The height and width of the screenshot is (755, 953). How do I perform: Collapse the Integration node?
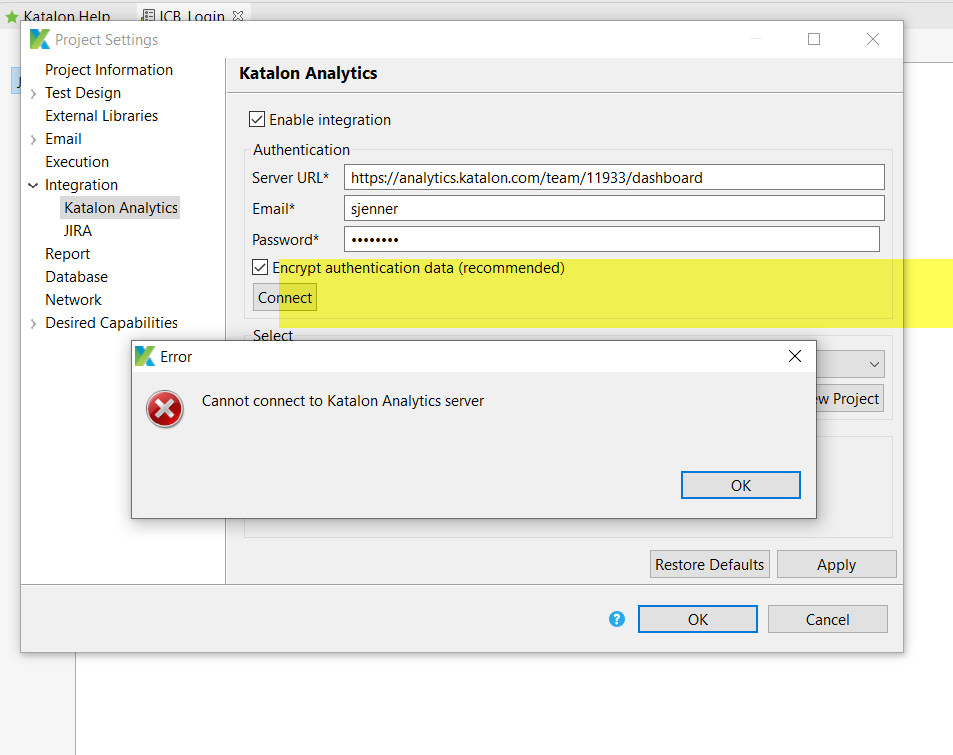pos(33,185)
